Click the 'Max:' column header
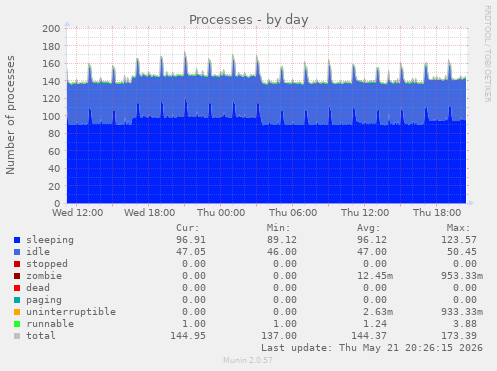The image size is (497, 371). pyautogui.click(x=459, y=228)
